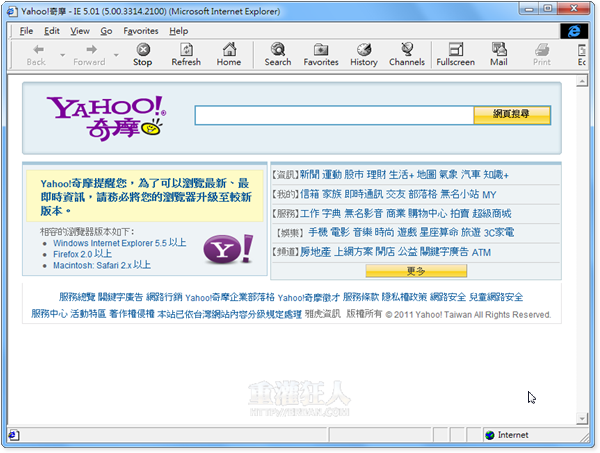Viewport: 600px width, 453px height.
Task: Open Channels from the toolbar
Action: point(407,55)
